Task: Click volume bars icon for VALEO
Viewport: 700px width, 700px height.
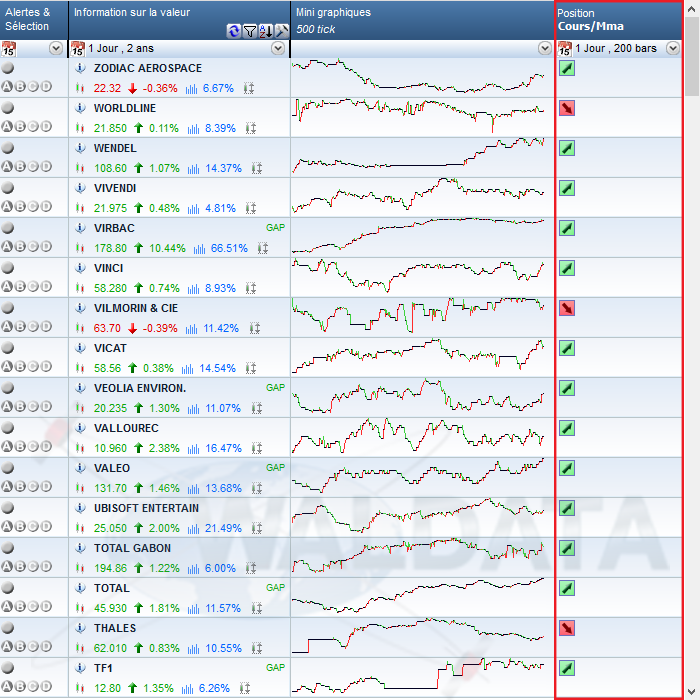Action: click(193, 488)
